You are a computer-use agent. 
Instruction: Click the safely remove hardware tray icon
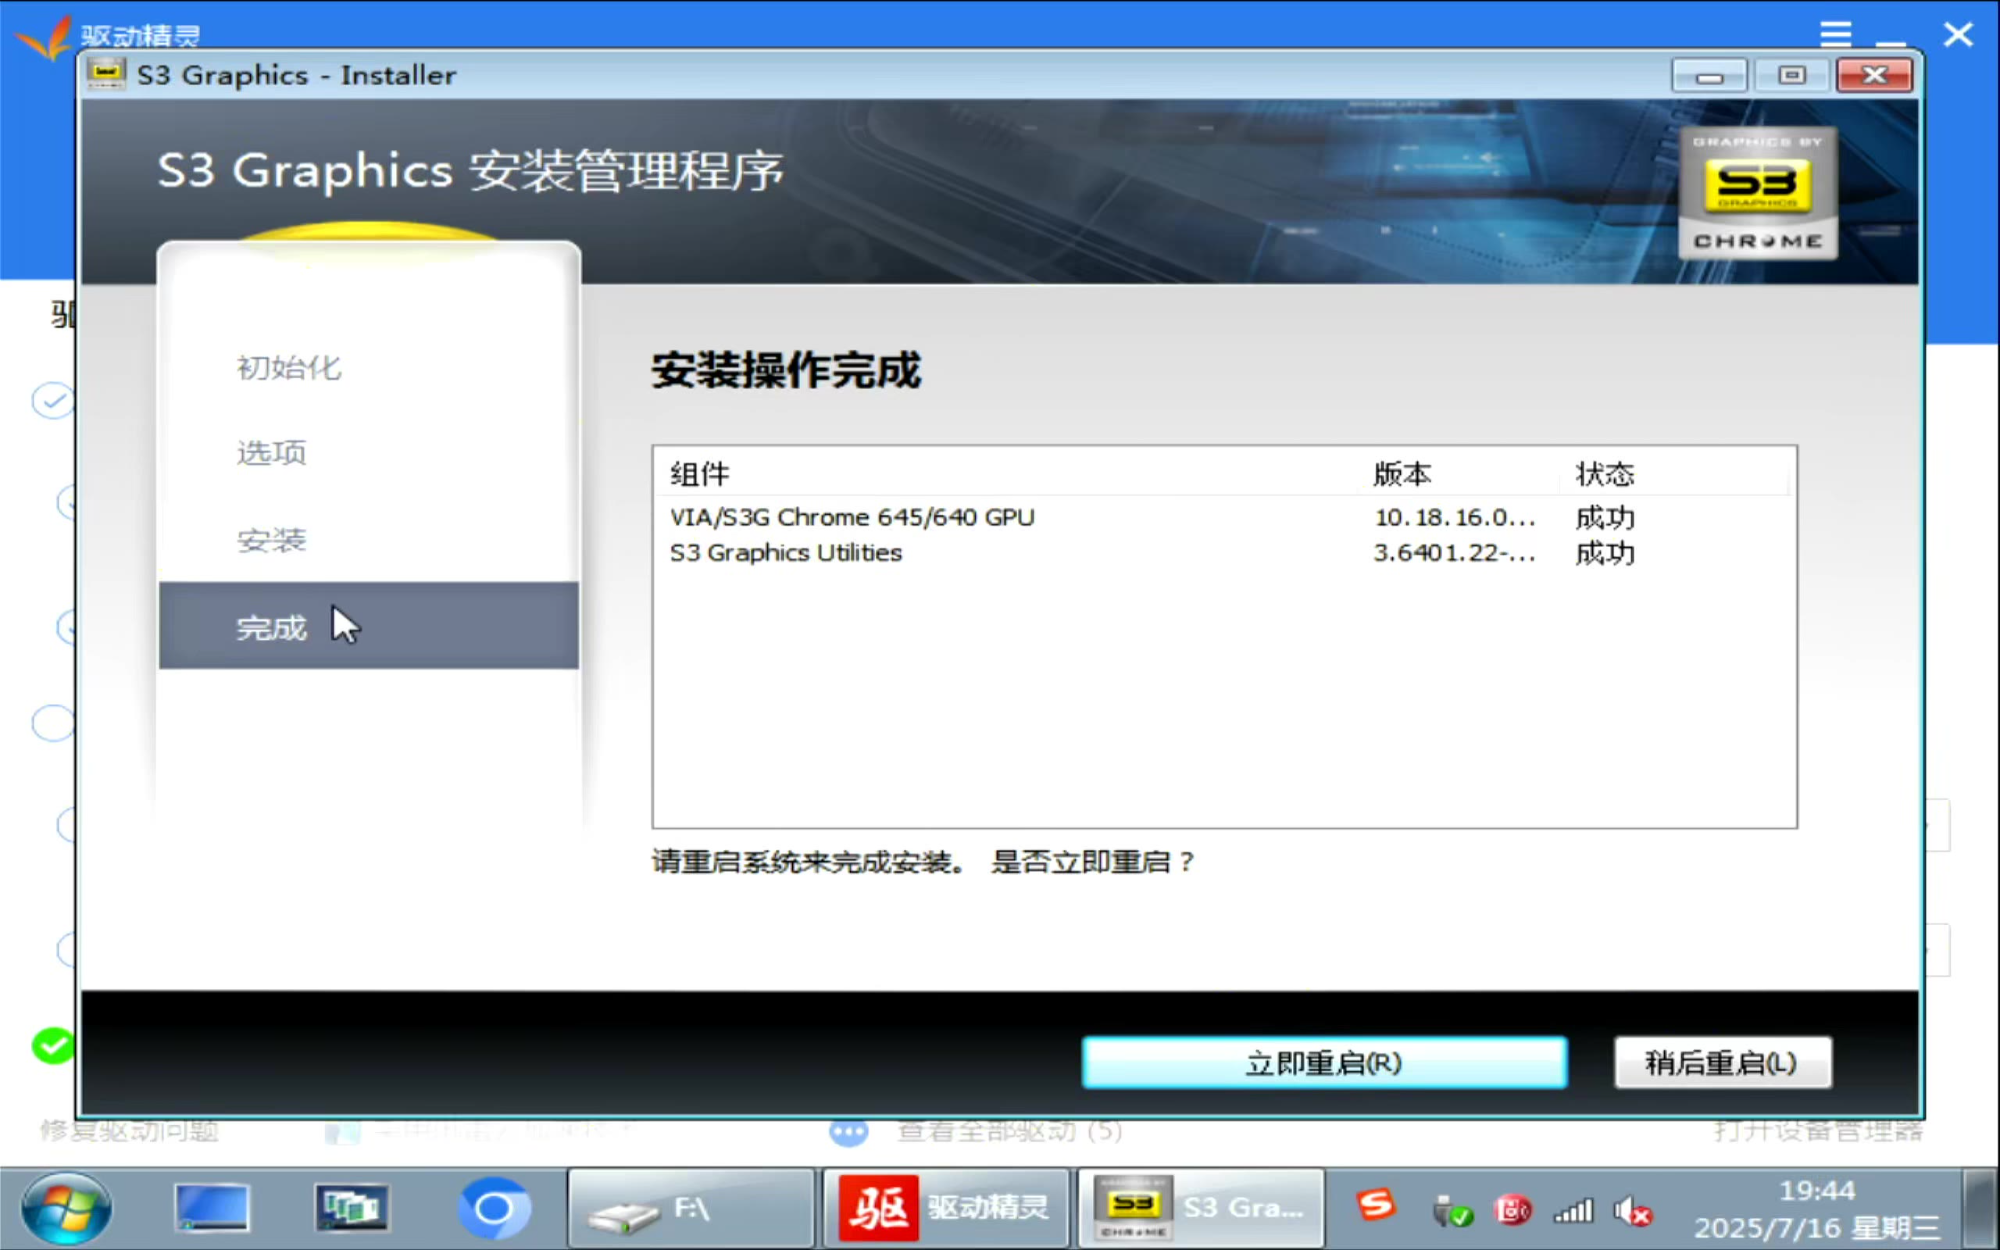pos(1451,1211)
